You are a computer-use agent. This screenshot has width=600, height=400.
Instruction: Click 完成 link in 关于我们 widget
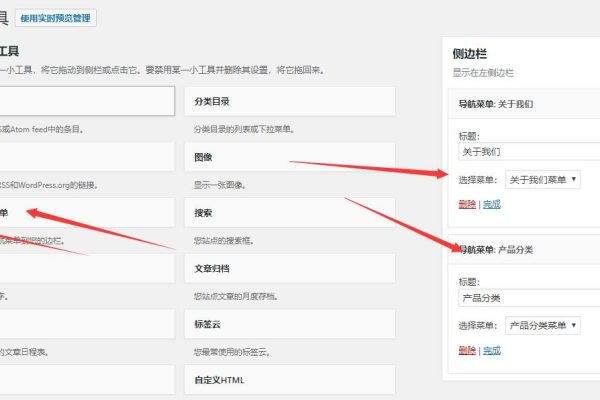tap(491, 204)
